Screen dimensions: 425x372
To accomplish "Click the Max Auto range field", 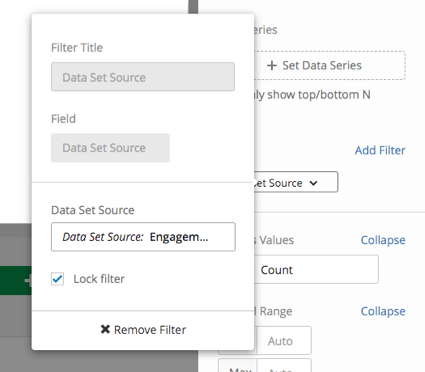I will [x=284, y=366].
